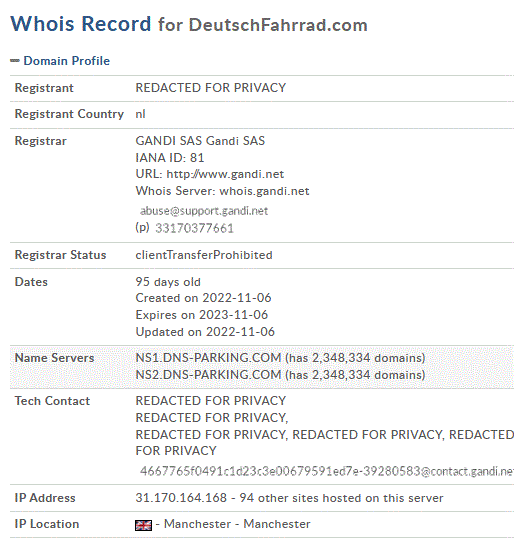The height and width of the screenshot is (543, 514).
Task: Click the Updated on 2022-11-06 date
Action: 205,332
